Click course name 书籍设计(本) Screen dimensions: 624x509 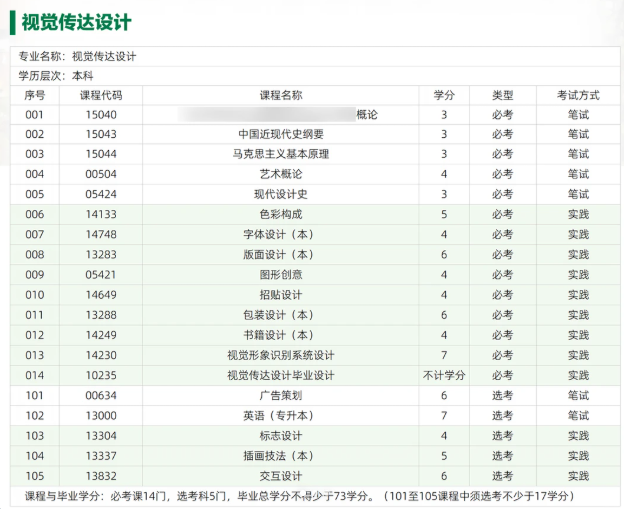pyautogui.click(x=279, y=335)
